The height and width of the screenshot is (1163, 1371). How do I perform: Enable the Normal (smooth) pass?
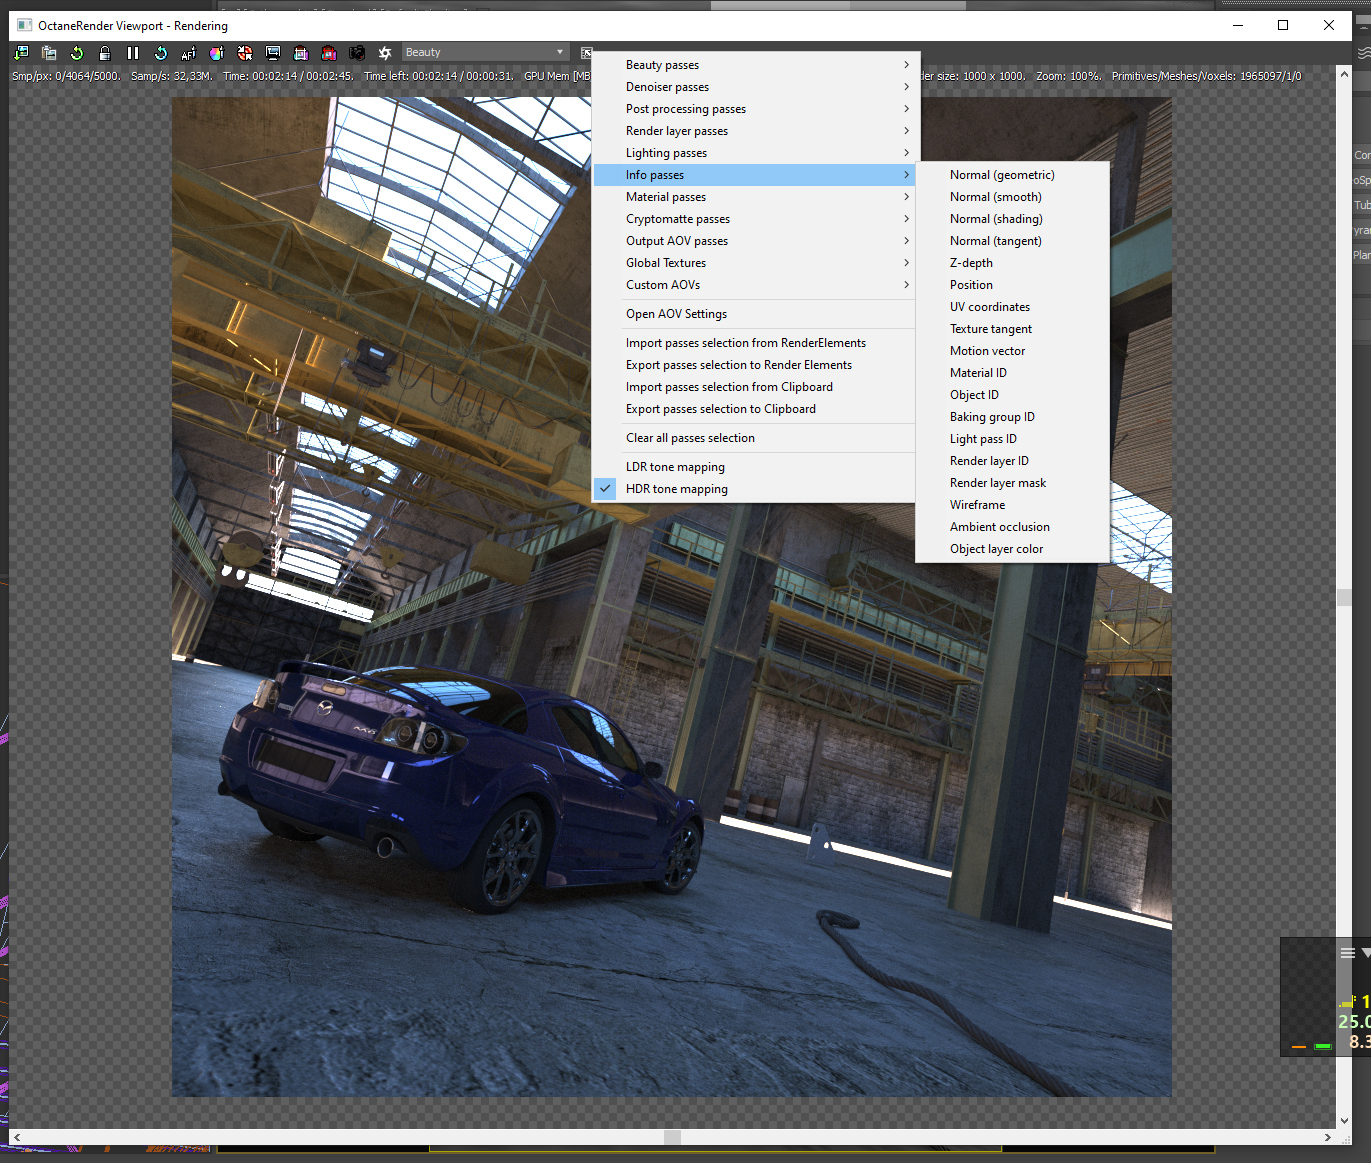coord(1013,197)
